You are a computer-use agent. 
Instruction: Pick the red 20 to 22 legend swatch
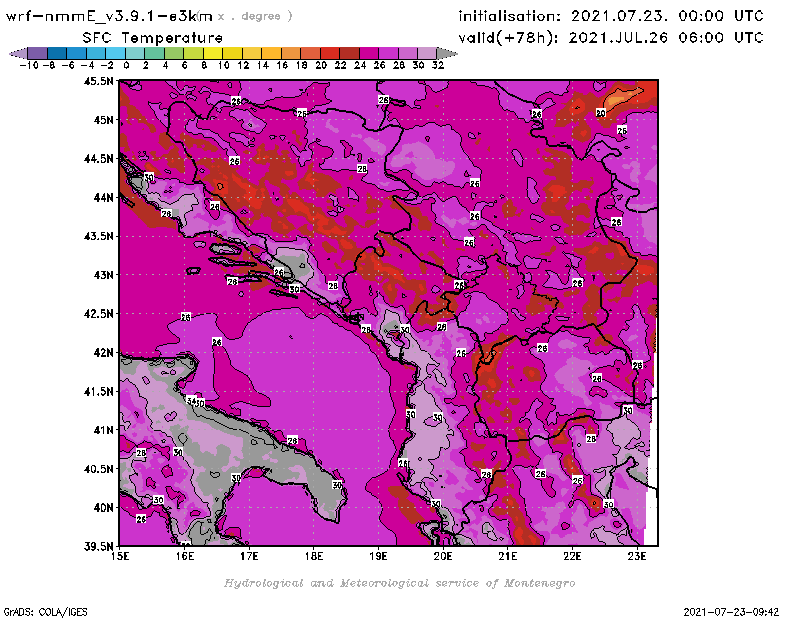[330, 53]
